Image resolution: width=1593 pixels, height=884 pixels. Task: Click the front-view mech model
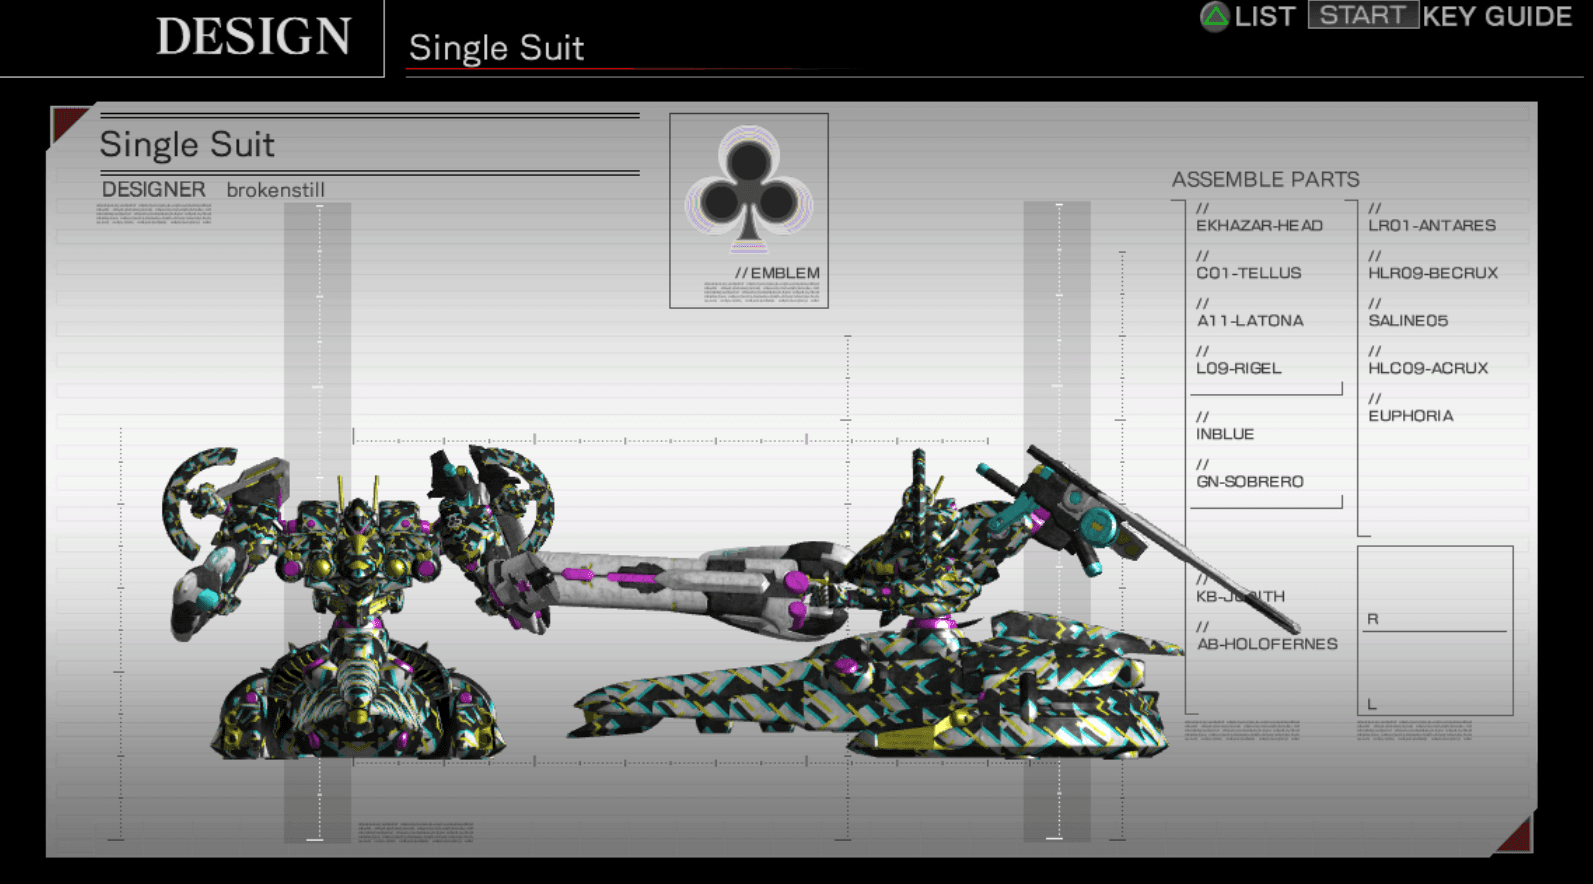point(358,603)
